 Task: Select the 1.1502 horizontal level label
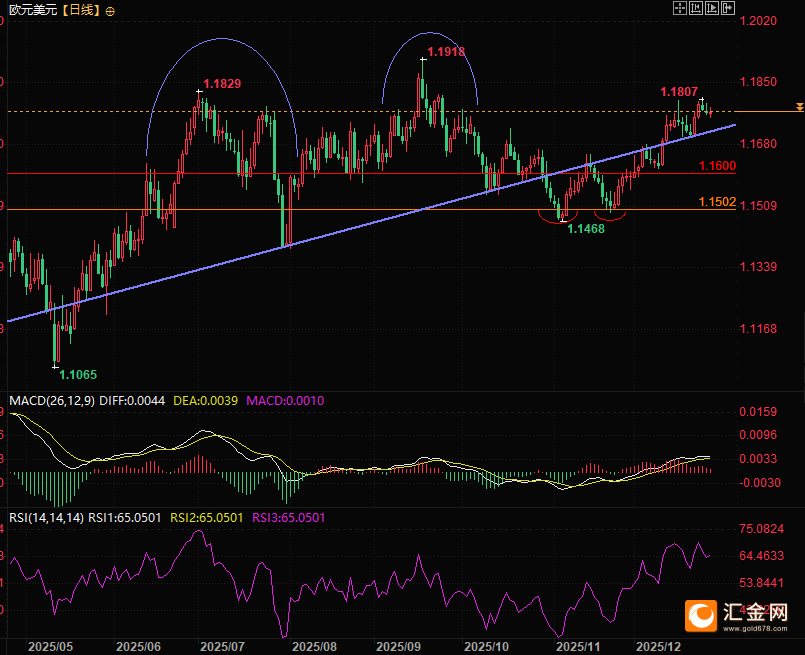coord(718,202)
